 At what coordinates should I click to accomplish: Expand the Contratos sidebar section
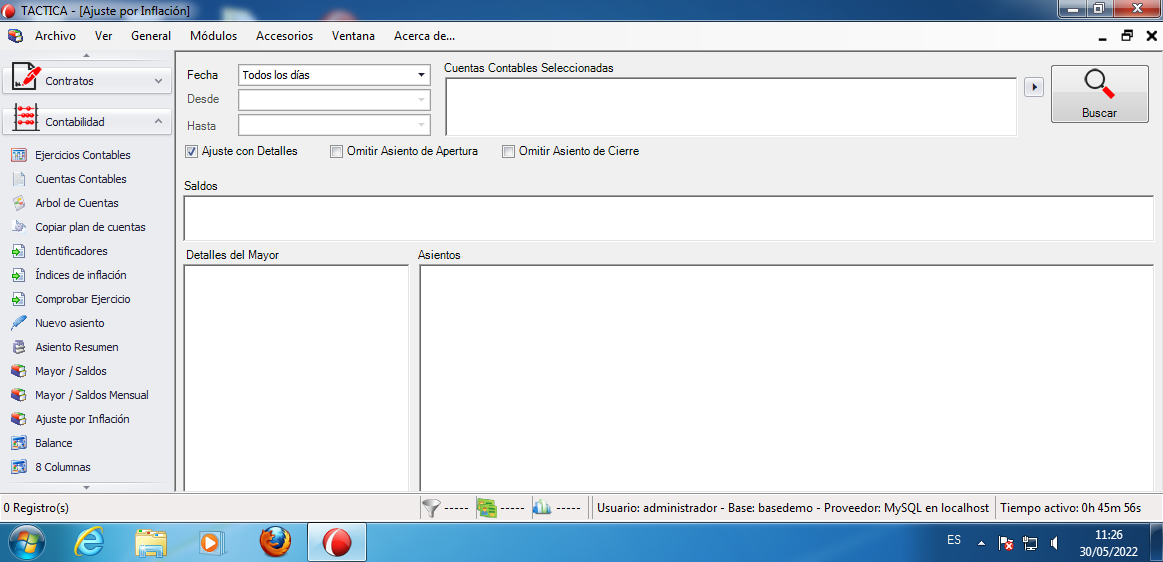point(158,80)
